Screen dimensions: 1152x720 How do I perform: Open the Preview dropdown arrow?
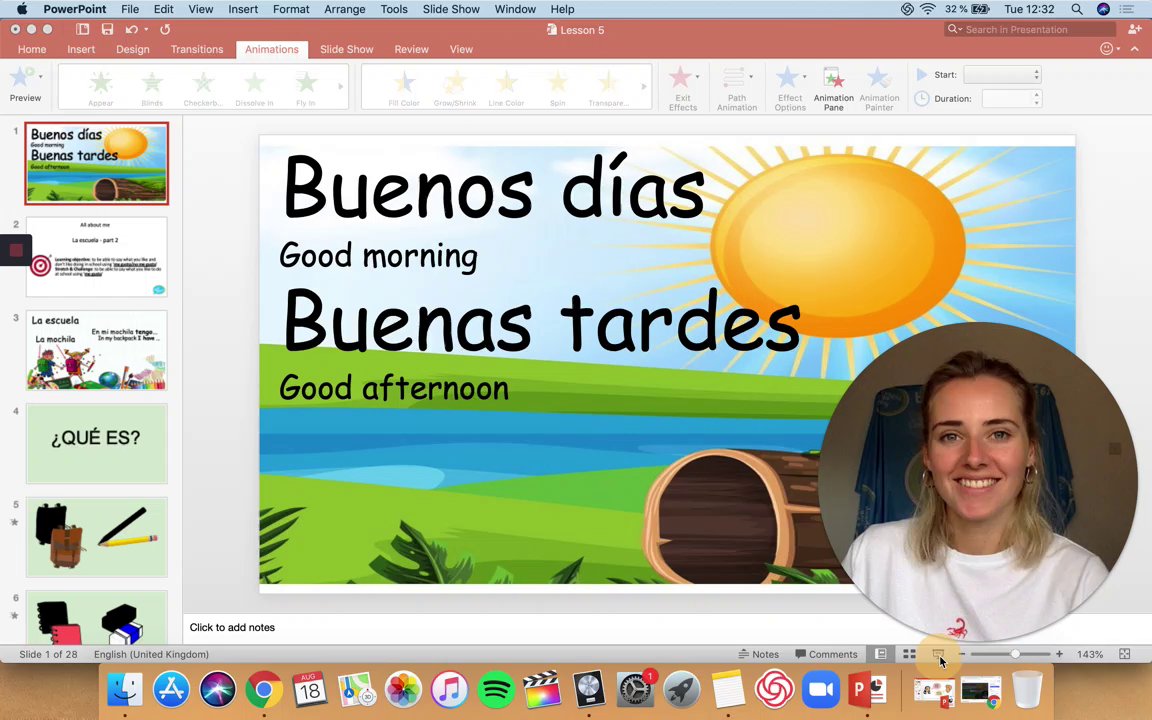click(40, 76)
